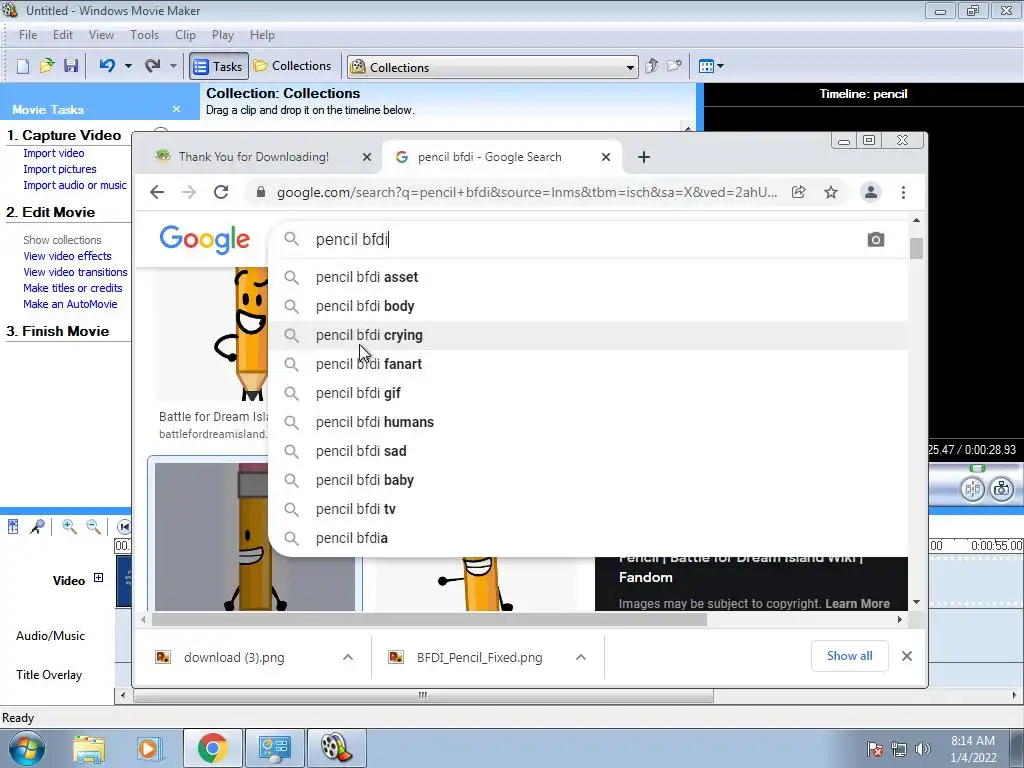The height and width of the screenshot is (768, 1024).
Task: Click the Zoom Timeline Out magnifier
Action: (93, 526)
